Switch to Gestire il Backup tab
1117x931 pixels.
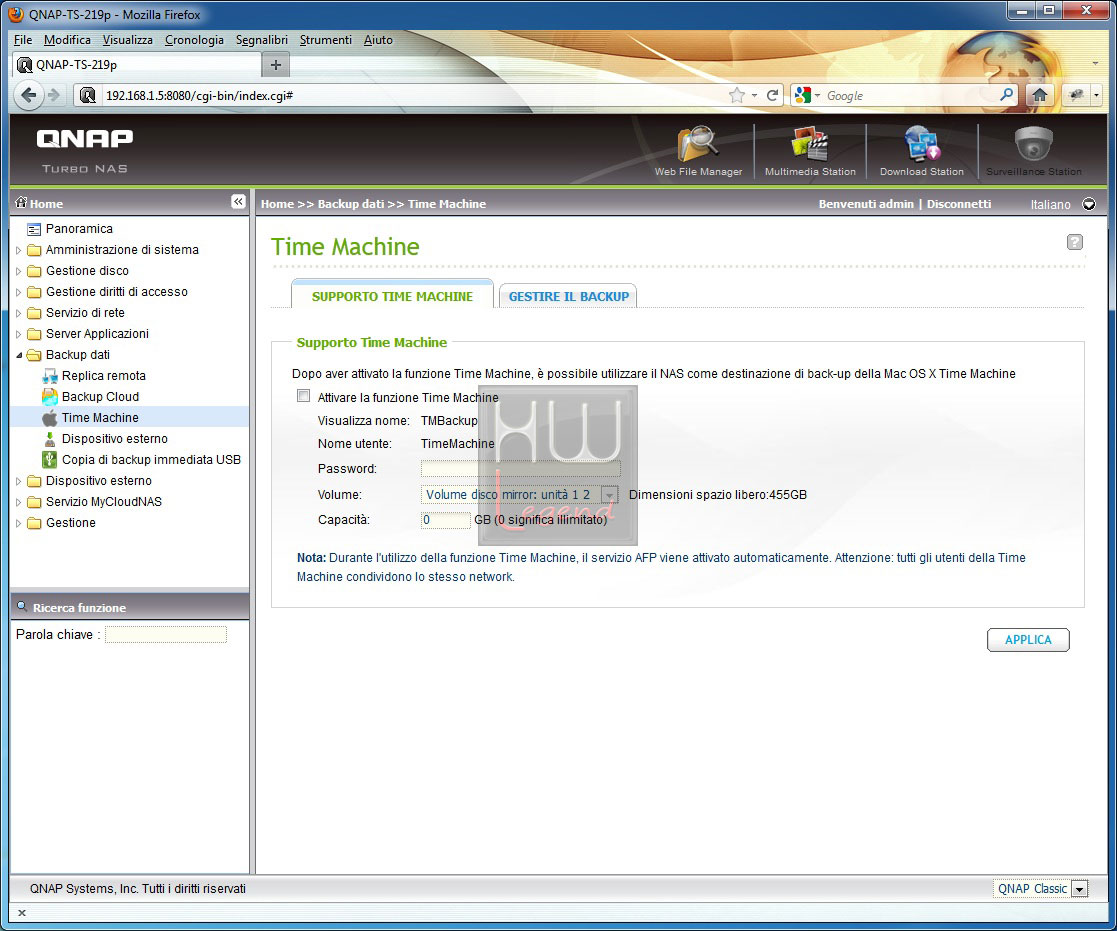click(568, 296)
